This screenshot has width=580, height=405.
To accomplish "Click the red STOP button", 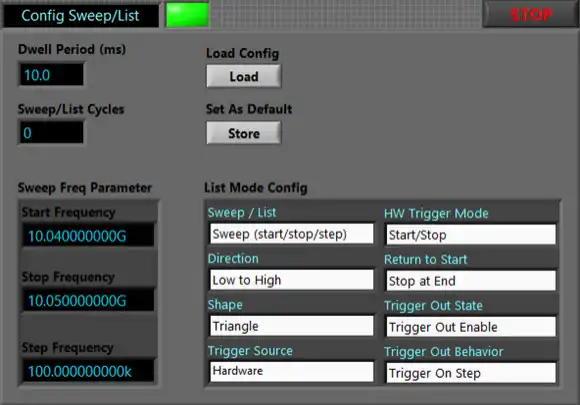I will coord(531,14).
